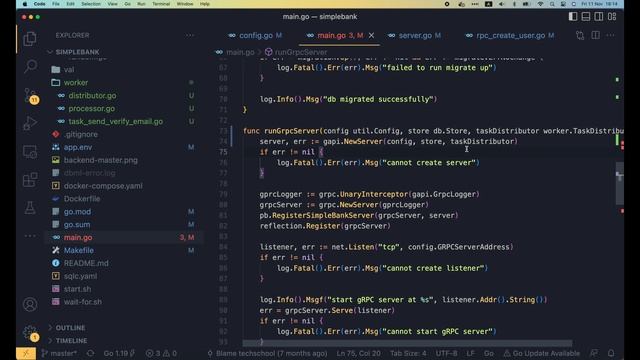640x360 pixels.
Task: Switch to config.go tab
Action: [x=255, y=36]
